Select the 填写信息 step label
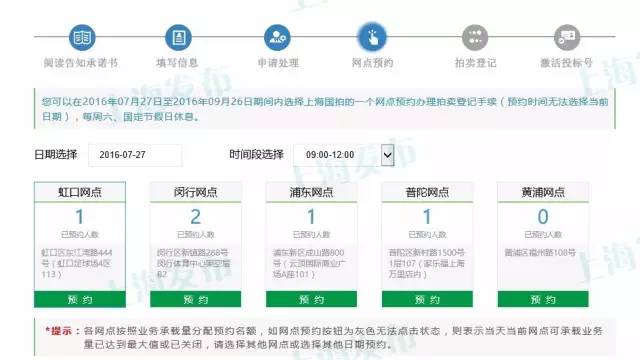This screenshot has width=640, height=360. 177,63
